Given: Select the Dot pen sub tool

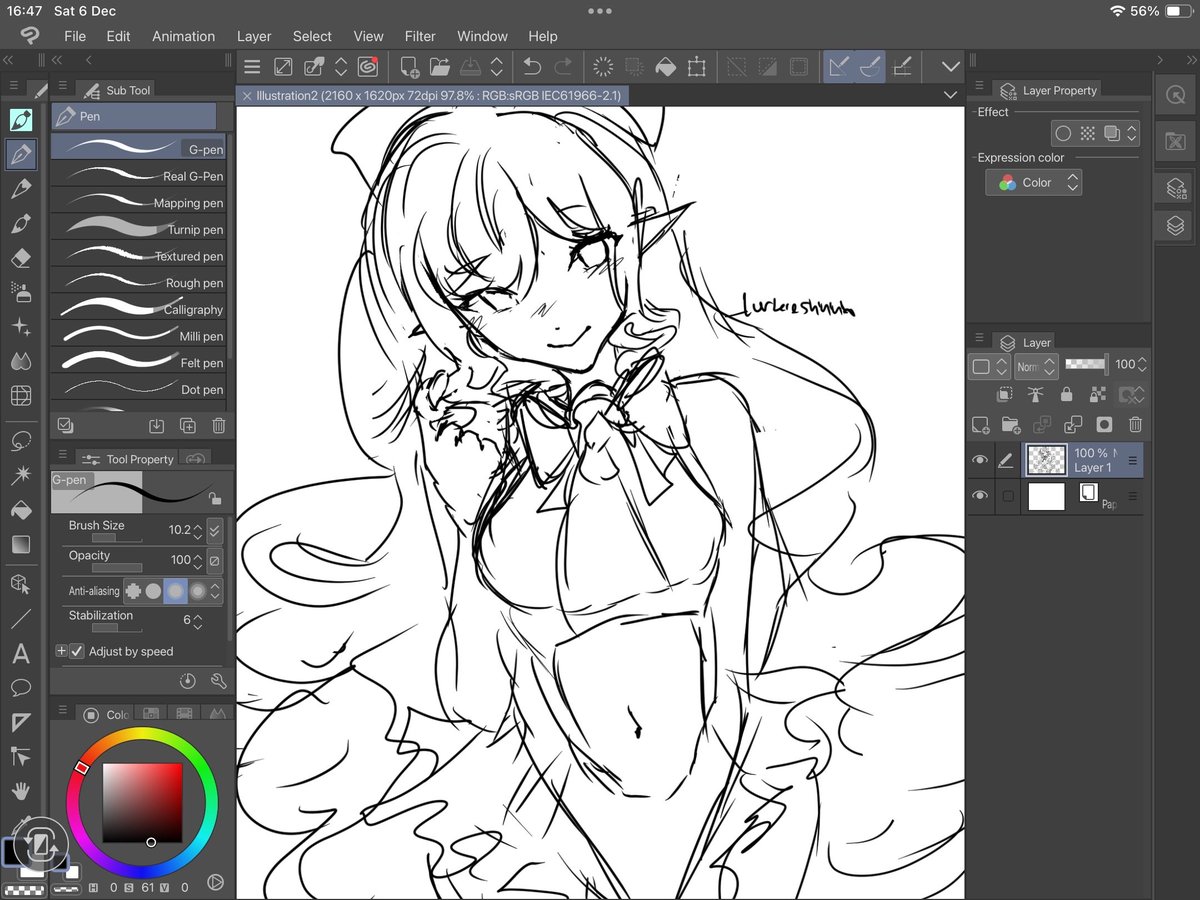Looking at the screenshot, I should tap(139, 389).
